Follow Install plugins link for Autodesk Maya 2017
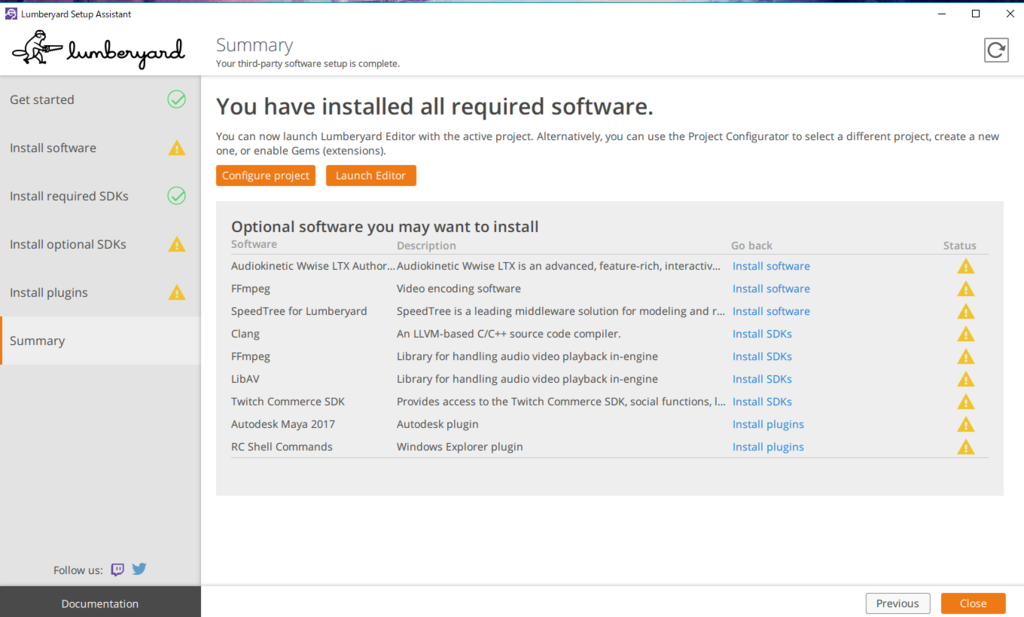1024x617 pixels. tap(768, 424)
